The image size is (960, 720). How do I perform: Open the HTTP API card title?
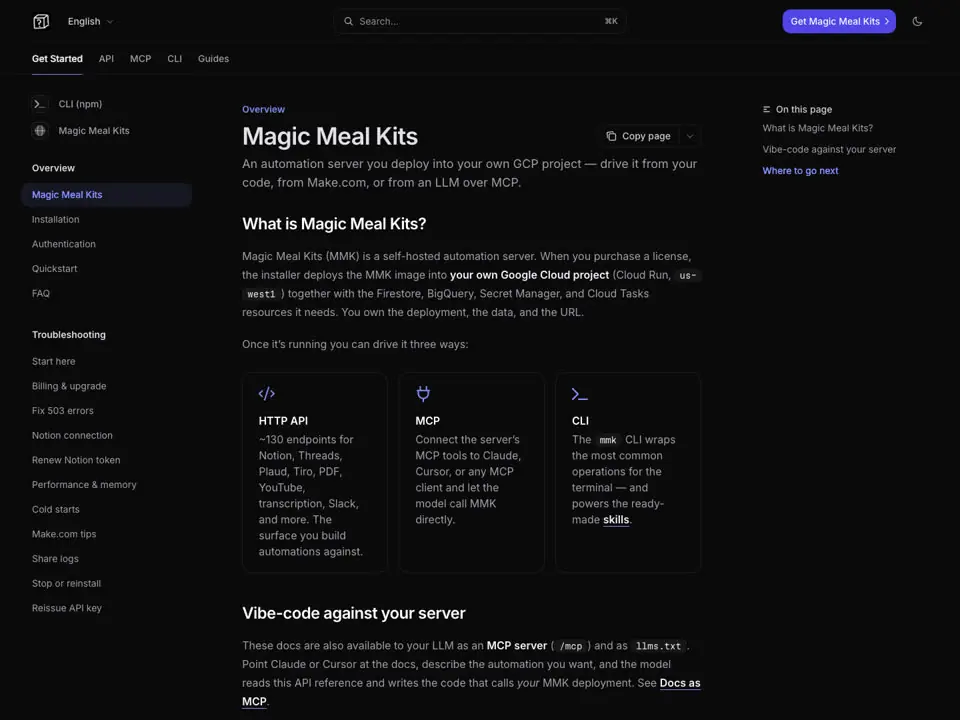pos(283,421)
